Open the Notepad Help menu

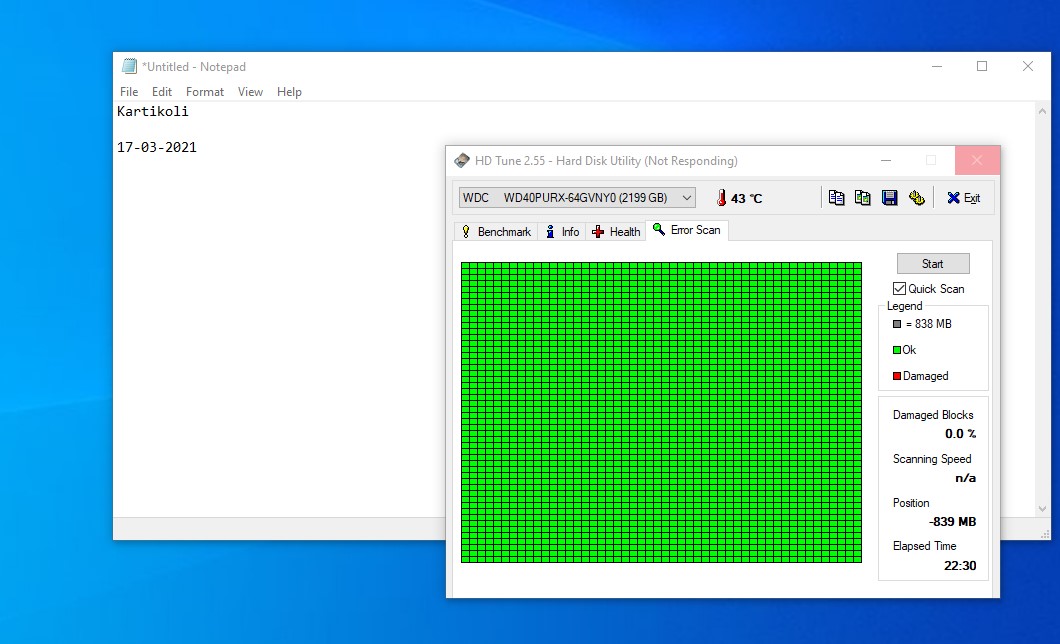[x=289, y=92]
